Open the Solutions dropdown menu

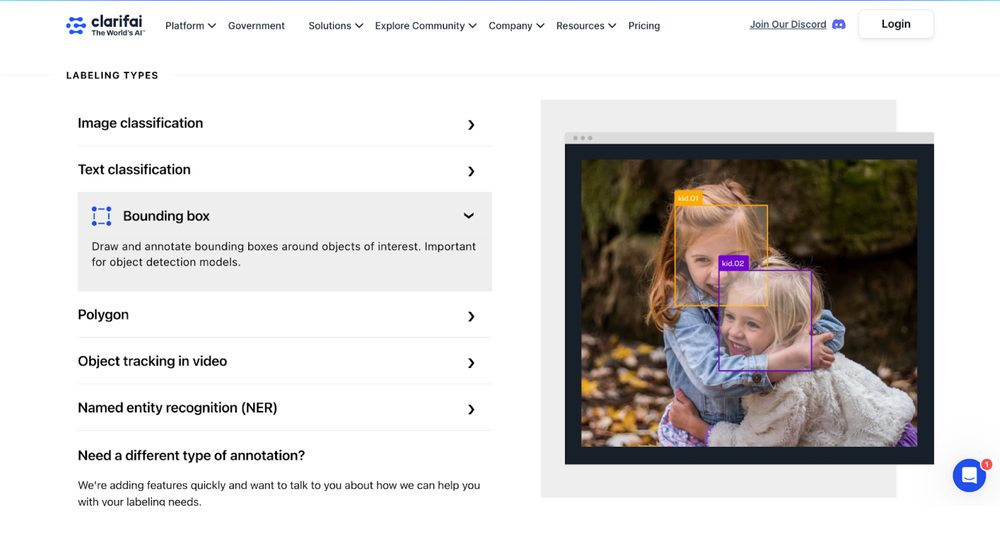pos(335,26)
